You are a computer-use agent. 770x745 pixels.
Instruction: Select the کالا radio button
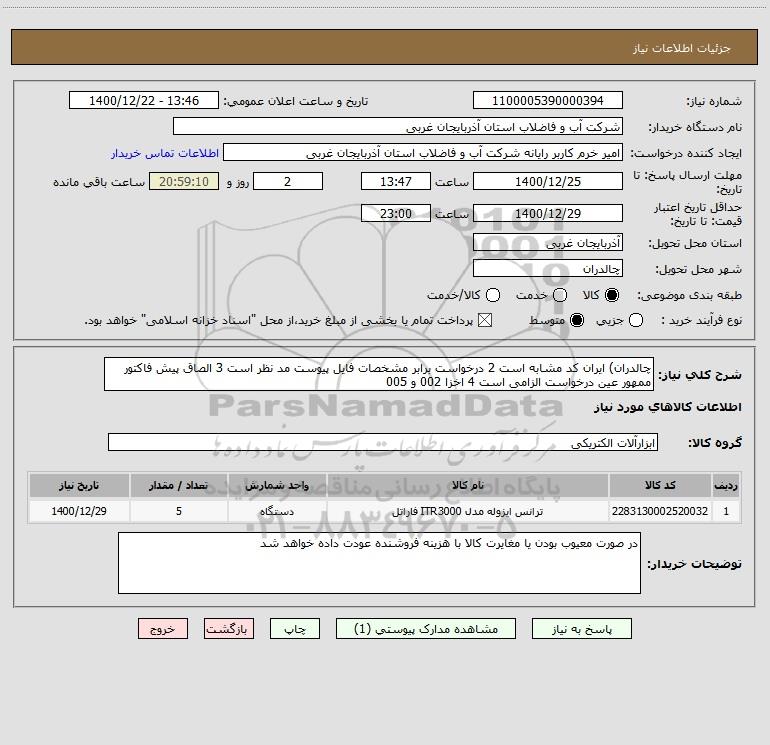pyautogui.click(x=612, y=295)
